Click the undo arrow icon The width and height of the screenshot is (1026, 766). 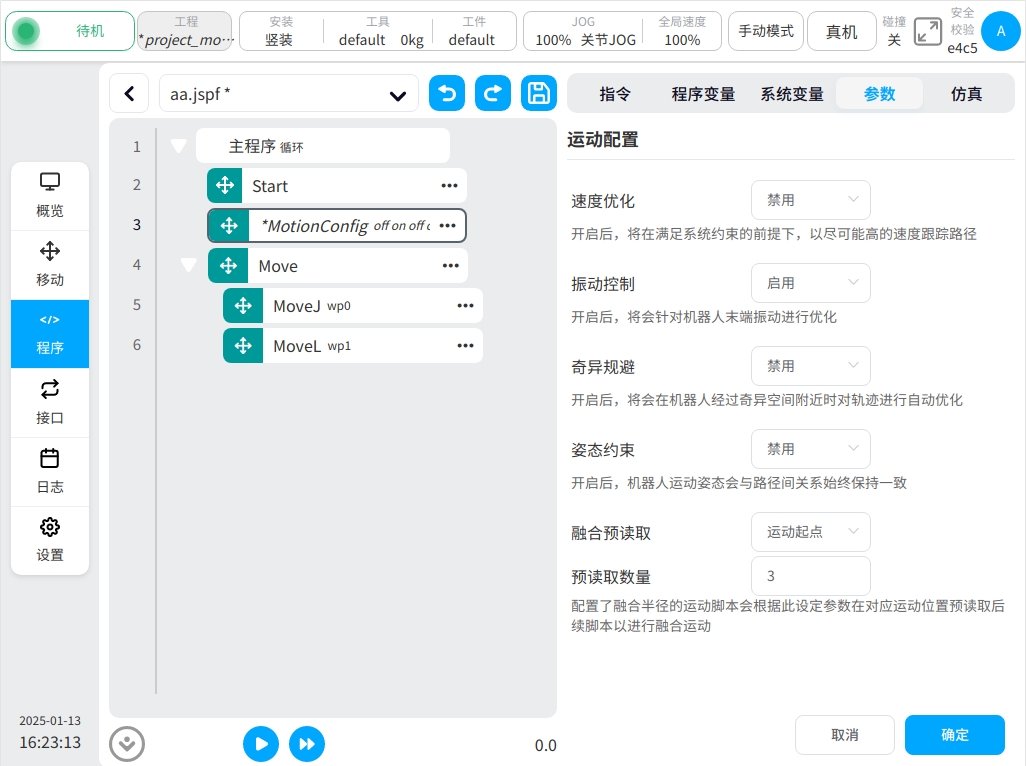click(447, 94)
